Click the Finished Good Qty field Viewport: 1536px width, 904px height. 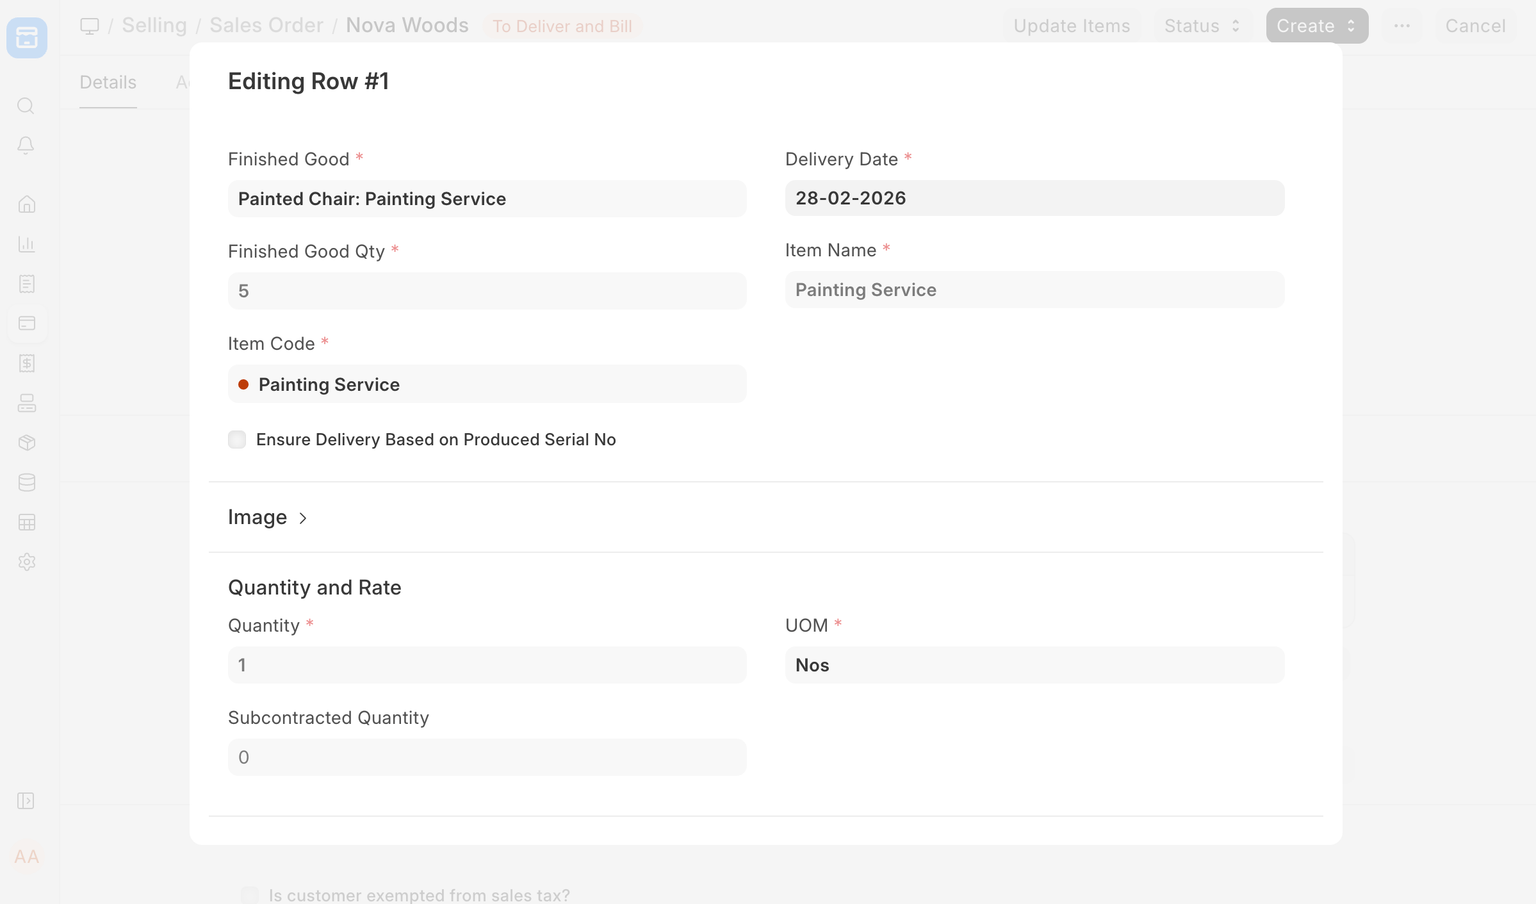487,291
